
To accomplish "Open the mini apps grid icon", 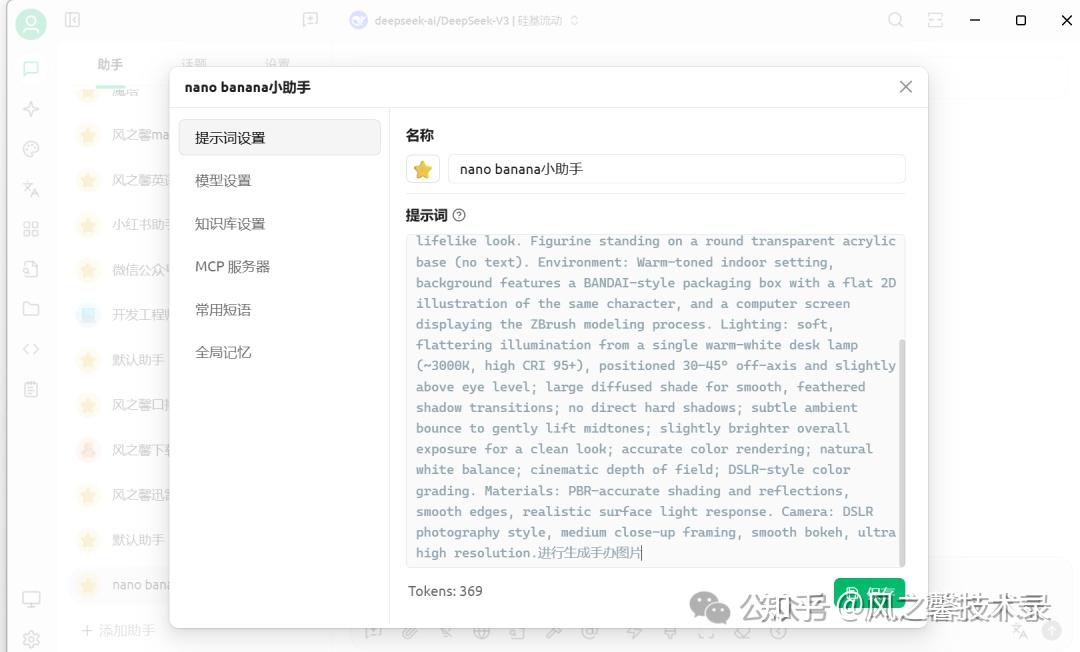I will tap(31, 229).
